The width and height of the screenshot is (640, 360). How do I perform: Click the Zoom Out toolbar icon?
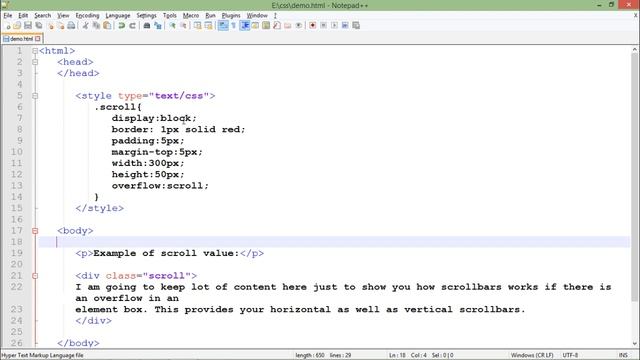(x=184, y=25)
